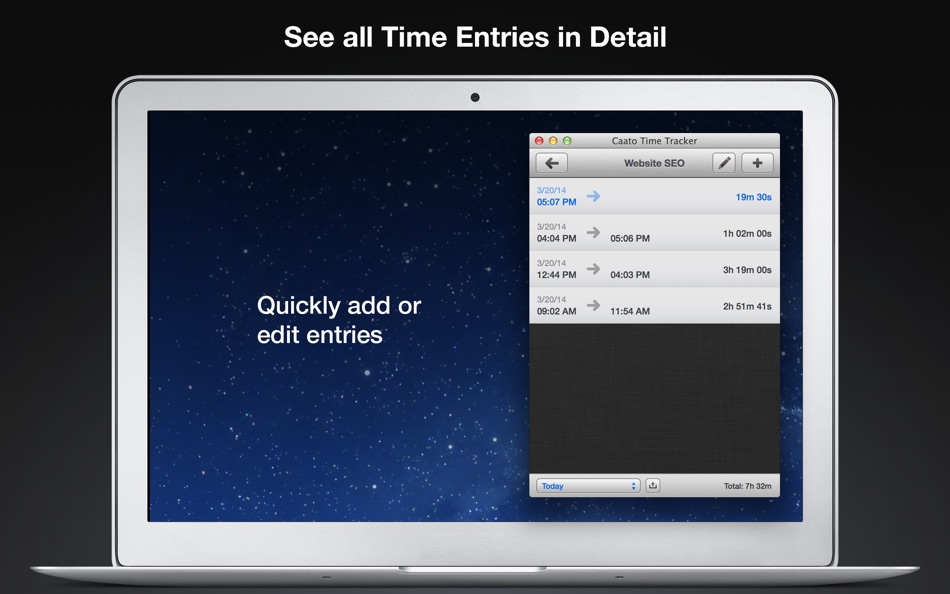Select the 19m 30s running duration

(x=753, y=197)
